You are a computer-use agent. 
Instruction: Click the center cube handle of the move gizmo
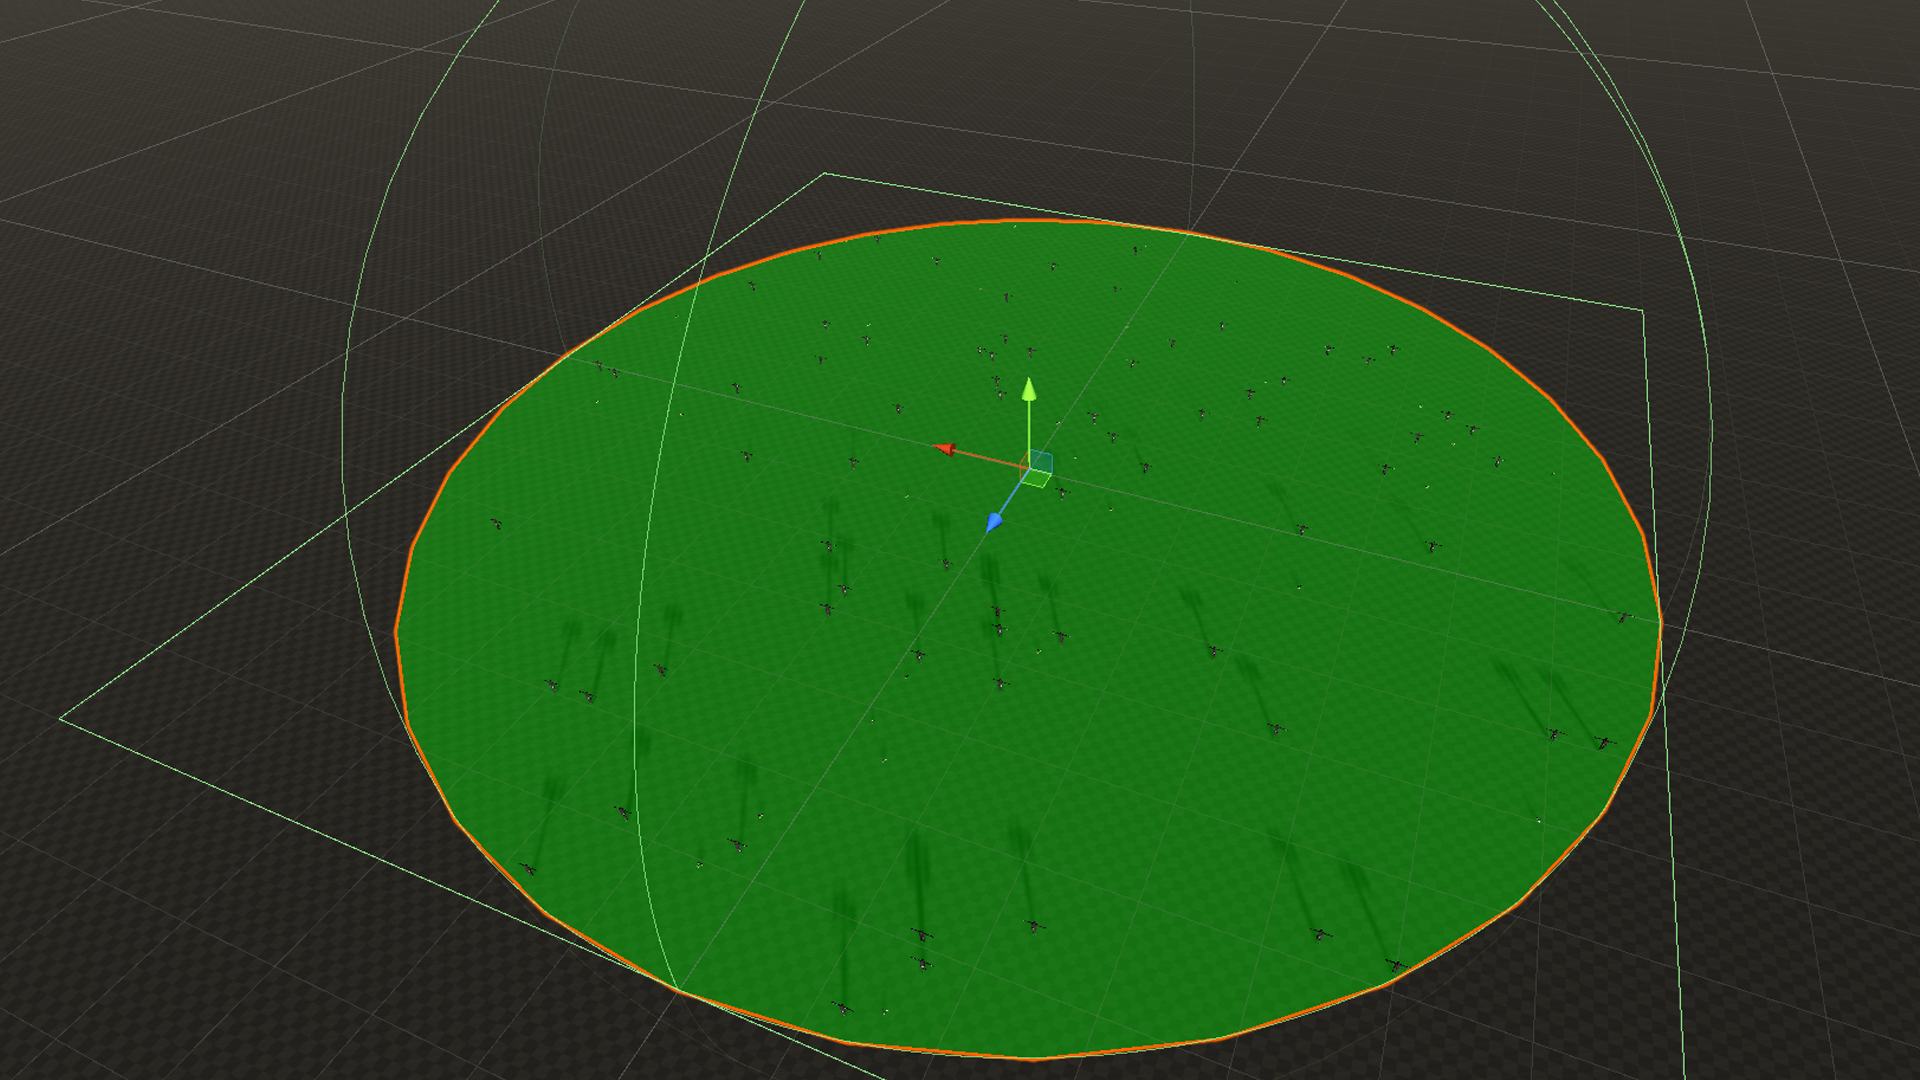click(1036, 469)
